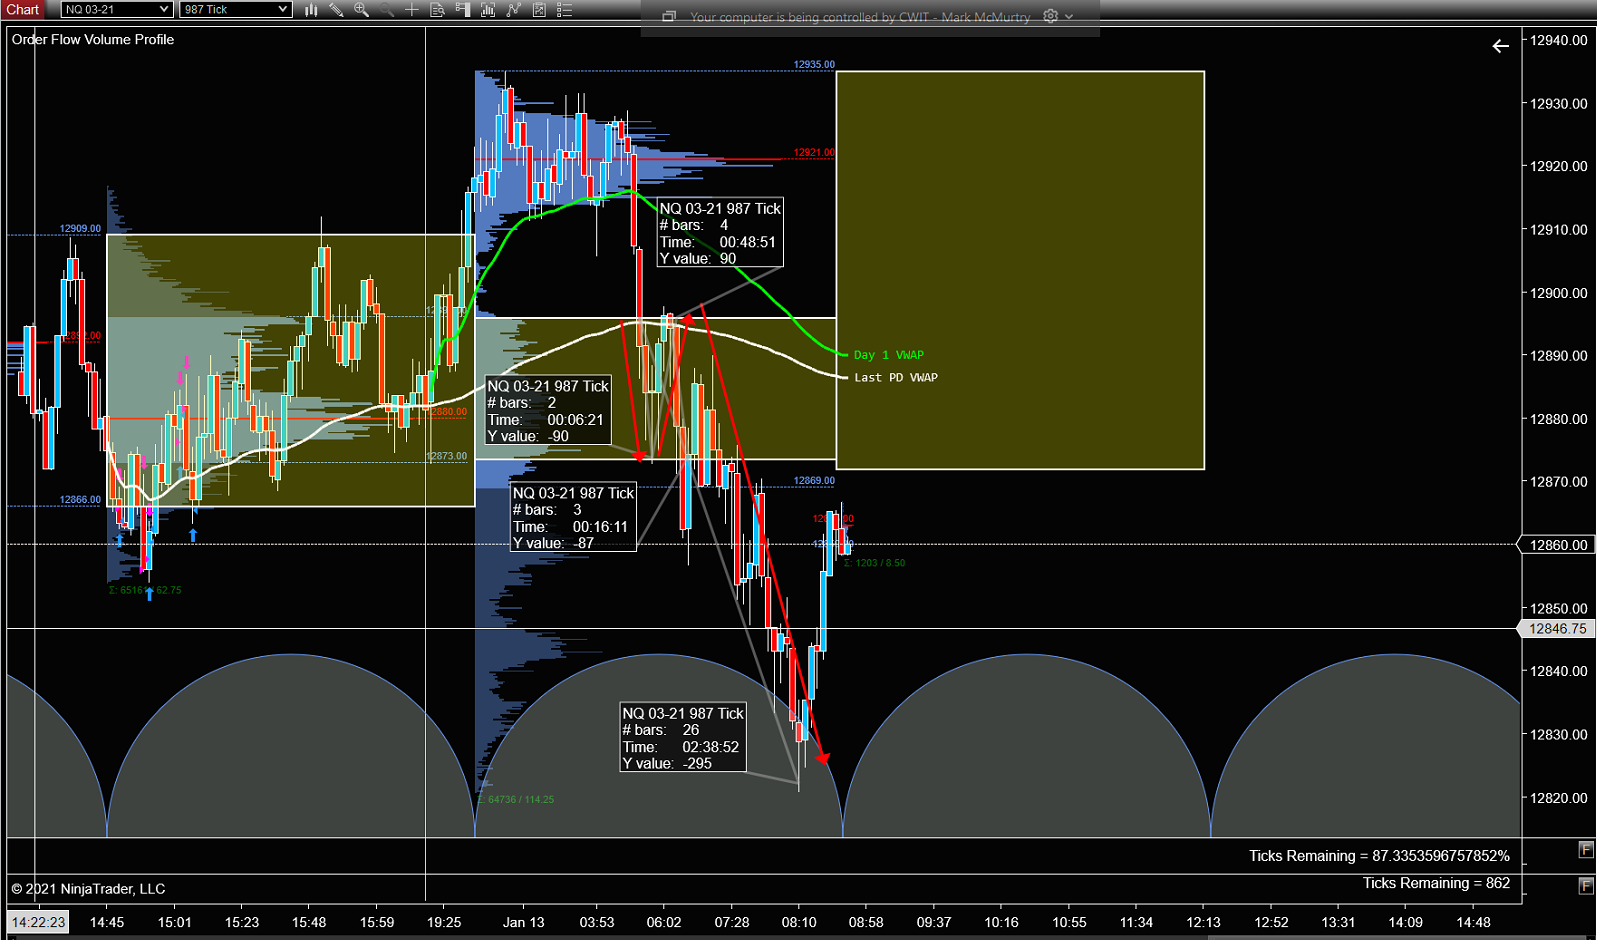This screenshot has width=1597, height=940.
Task: Click the 08:10 time axis label
Action: [799, 922]
